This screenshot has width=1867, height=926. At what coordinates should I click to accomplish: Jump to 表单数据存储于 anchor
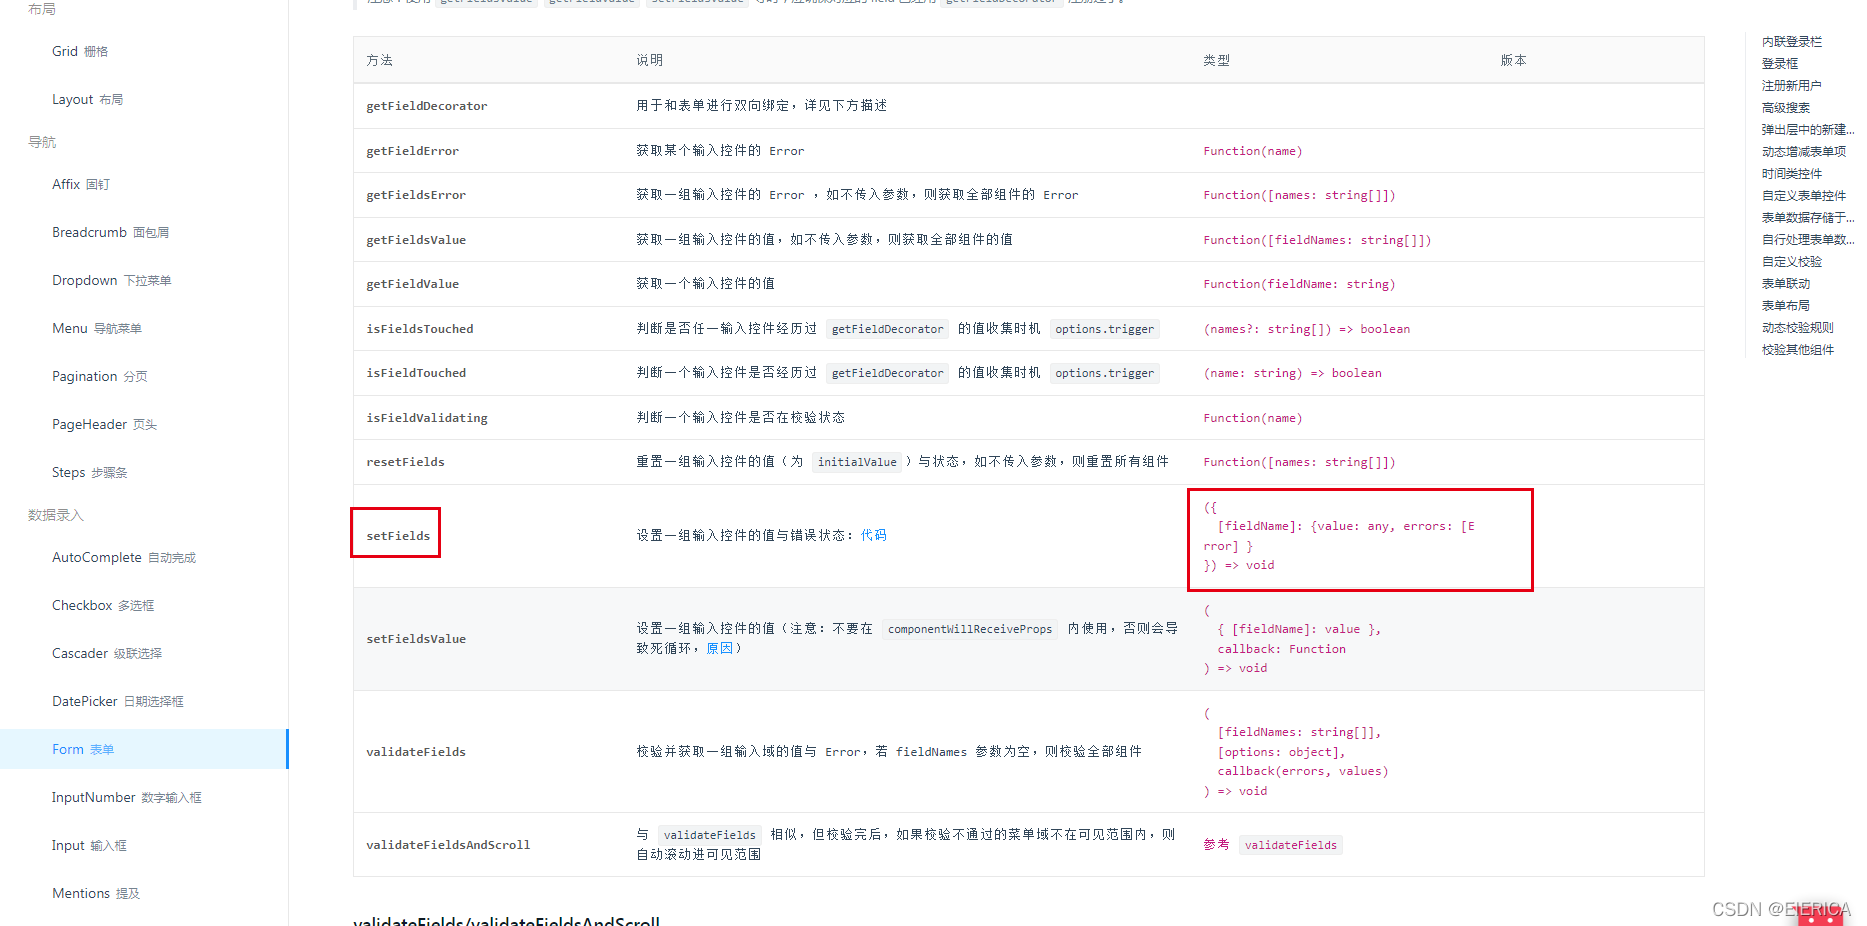click(x=1808, y=217)
